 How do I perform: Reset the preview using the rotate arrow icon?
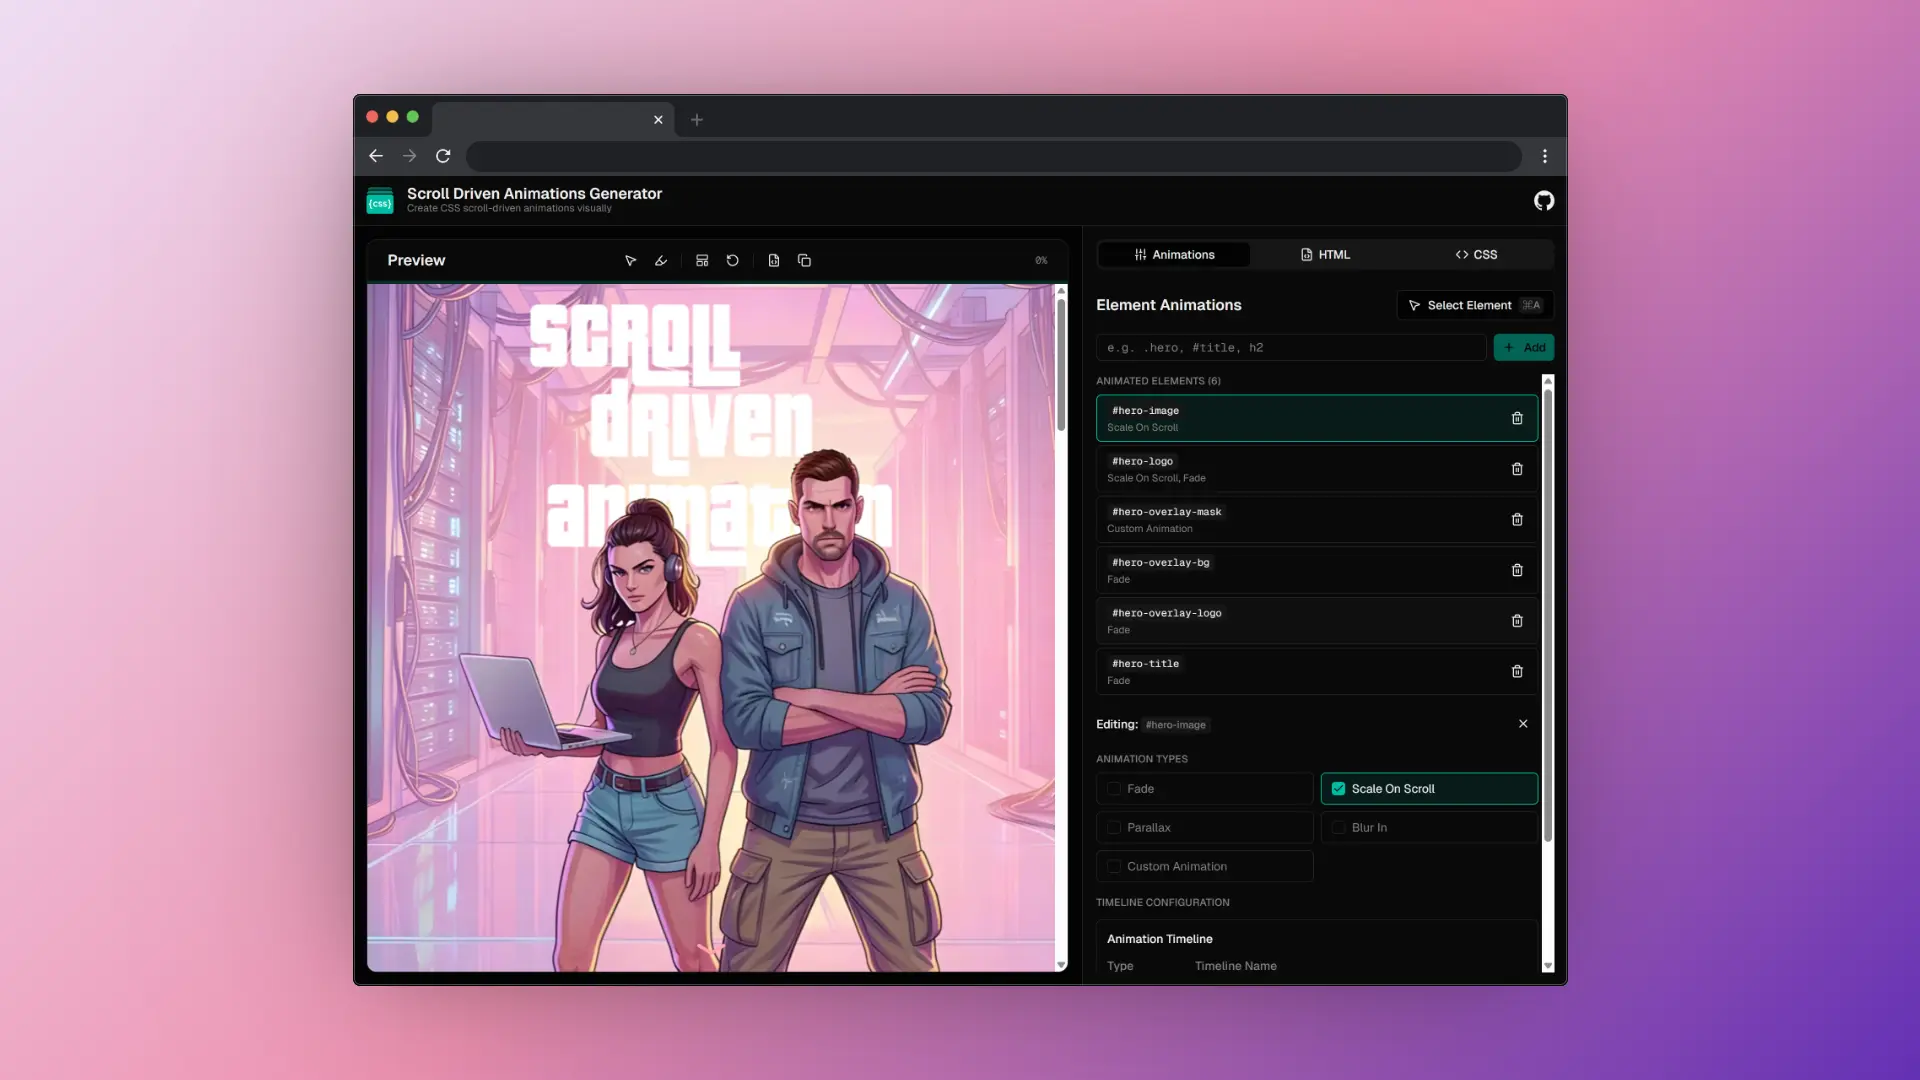point(733,260)
